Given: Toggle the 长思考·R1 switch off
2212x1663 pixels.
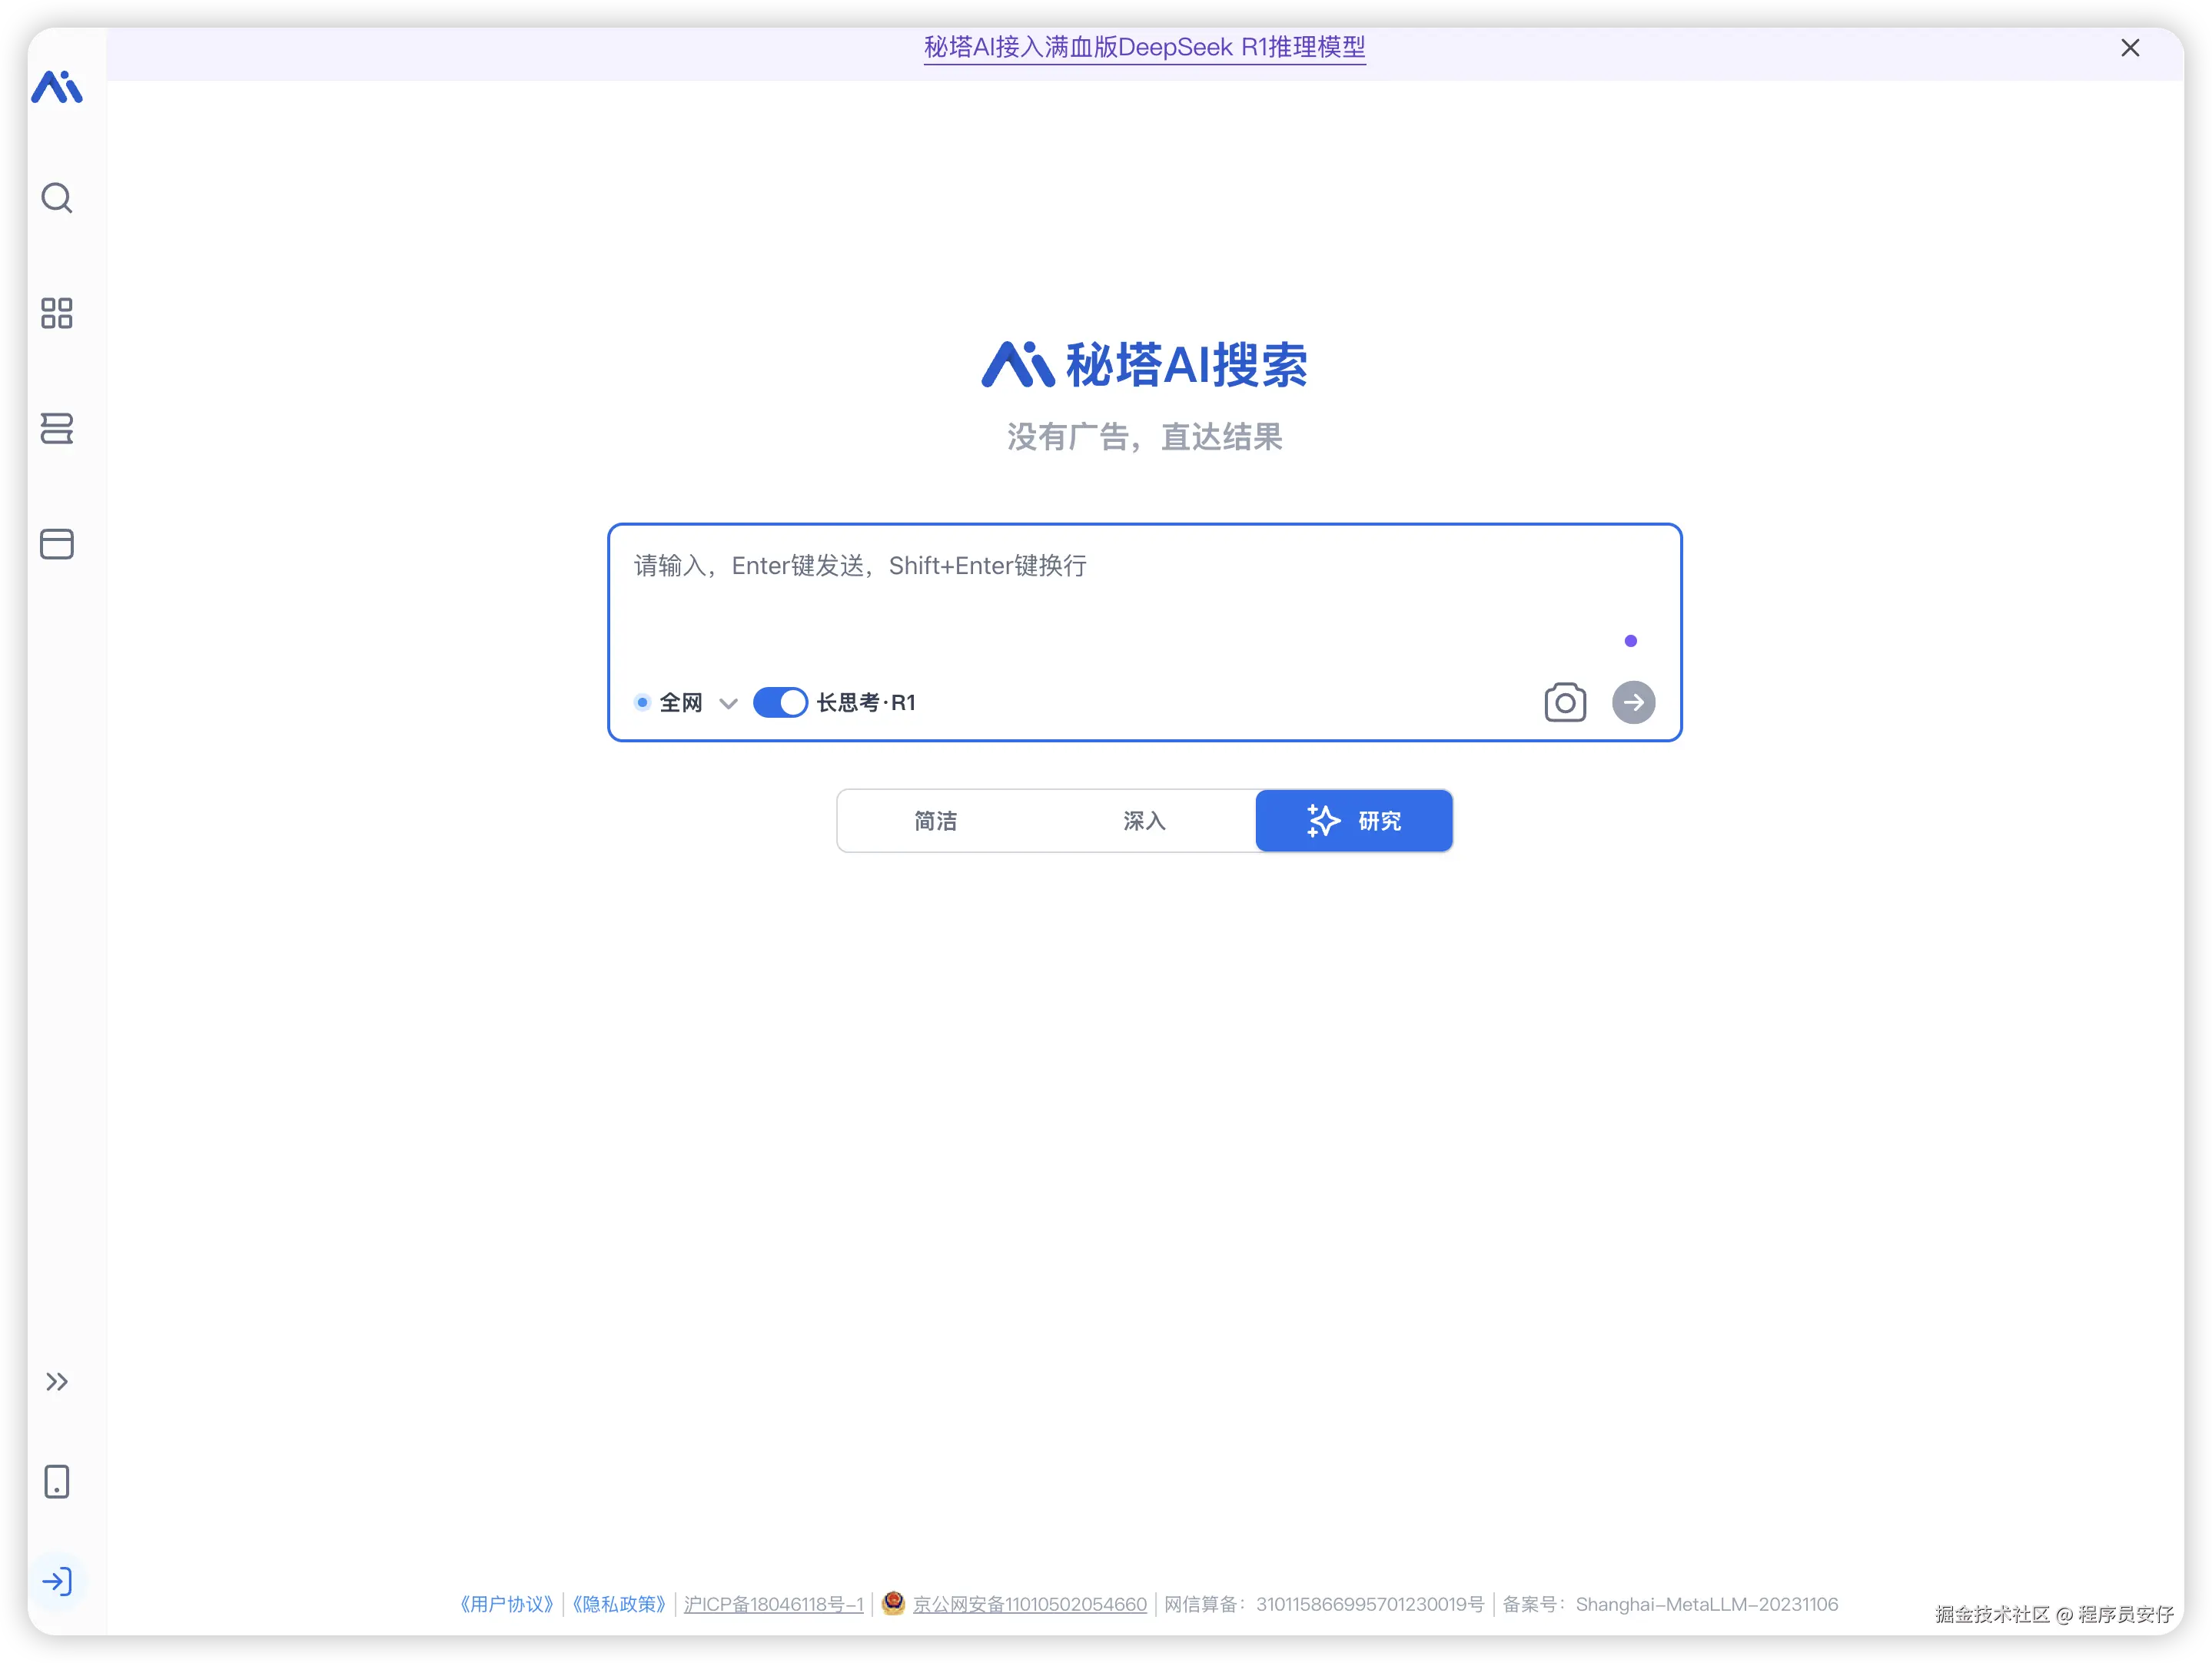Looking at the screenshot, I should click(780, 702).
